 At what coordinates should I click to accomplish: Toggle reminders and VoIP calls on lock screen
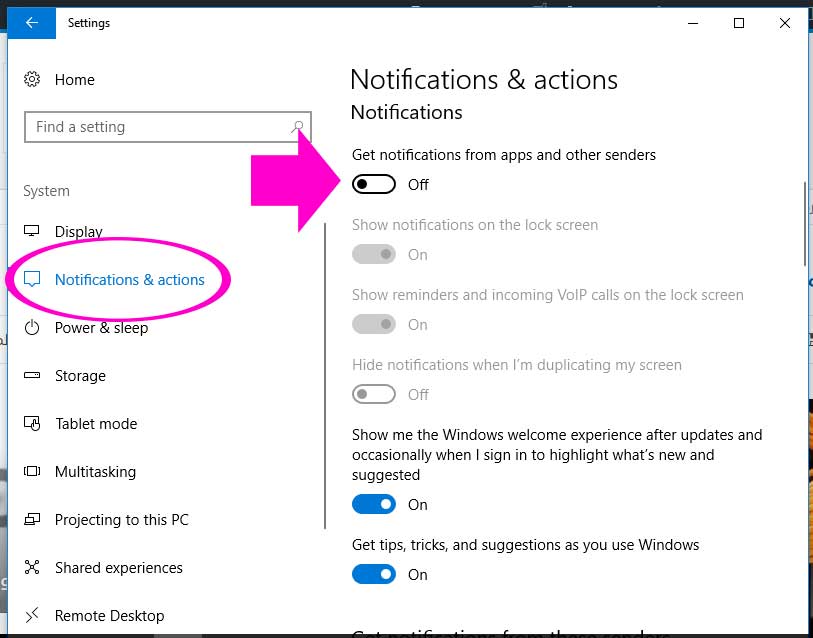[x=373, y=324]
